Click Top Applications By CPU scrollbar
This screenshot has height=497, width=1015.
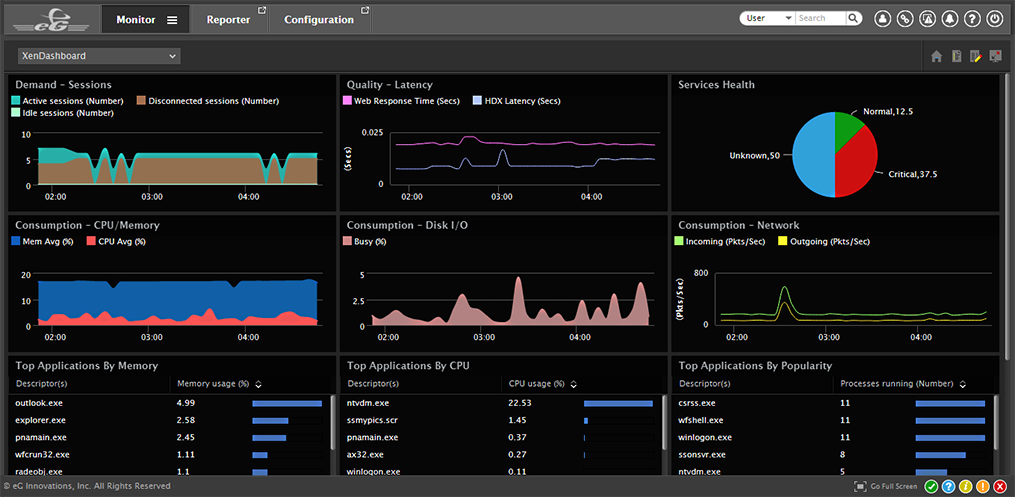pyautogui.click(x=665, y=422)
